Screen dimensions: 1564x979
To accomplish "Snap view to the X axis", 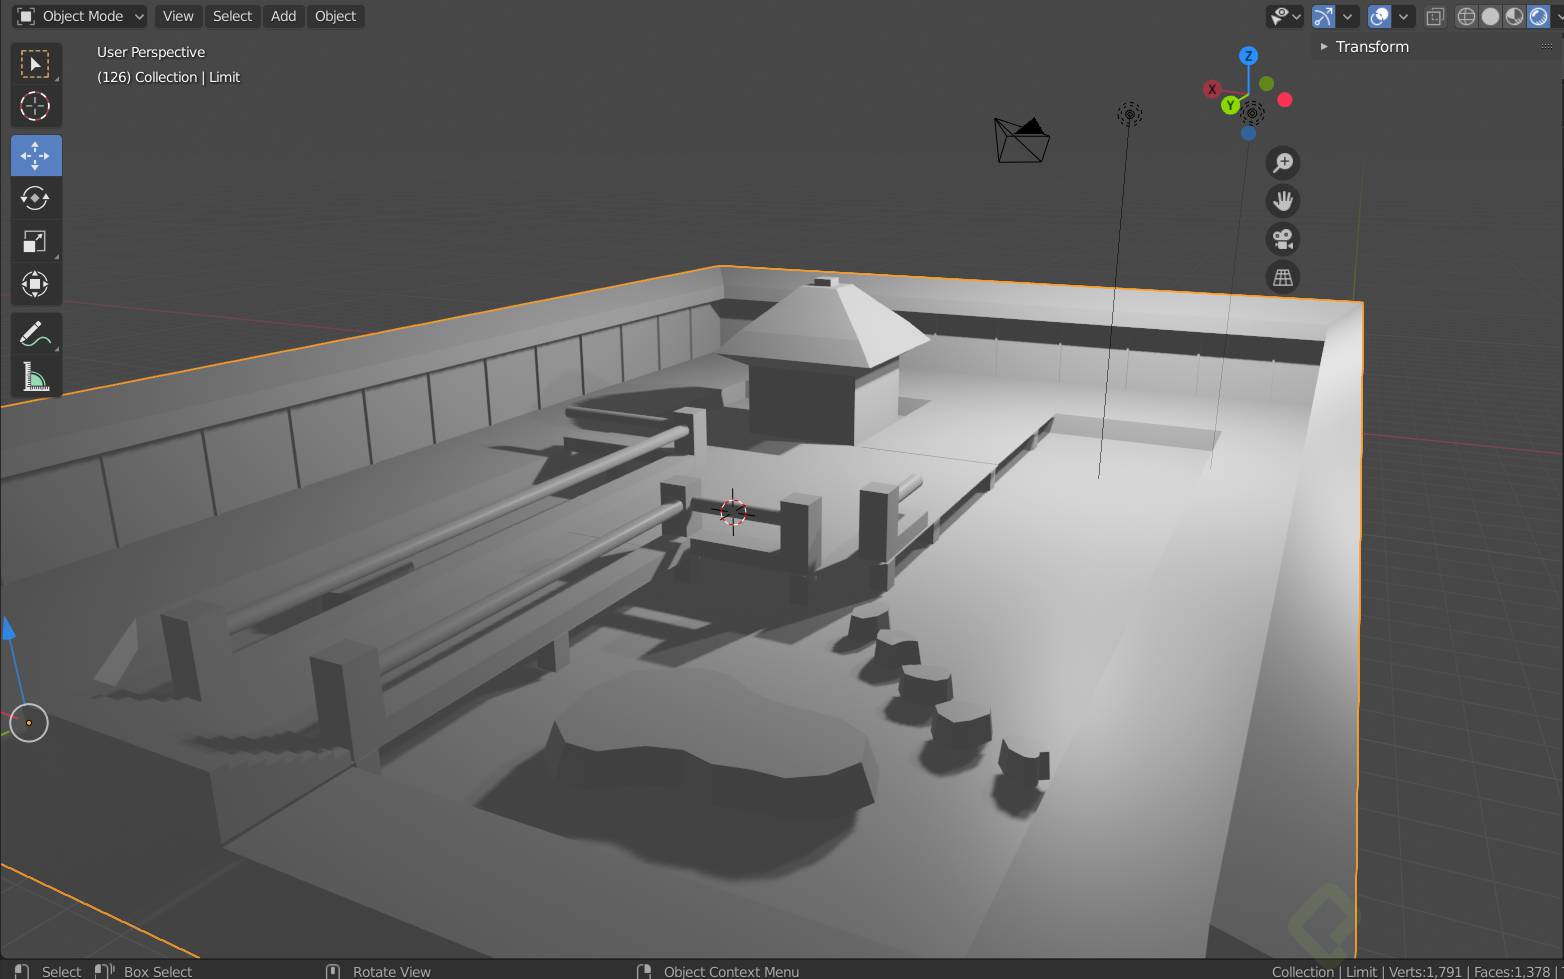I will 1212,89.
